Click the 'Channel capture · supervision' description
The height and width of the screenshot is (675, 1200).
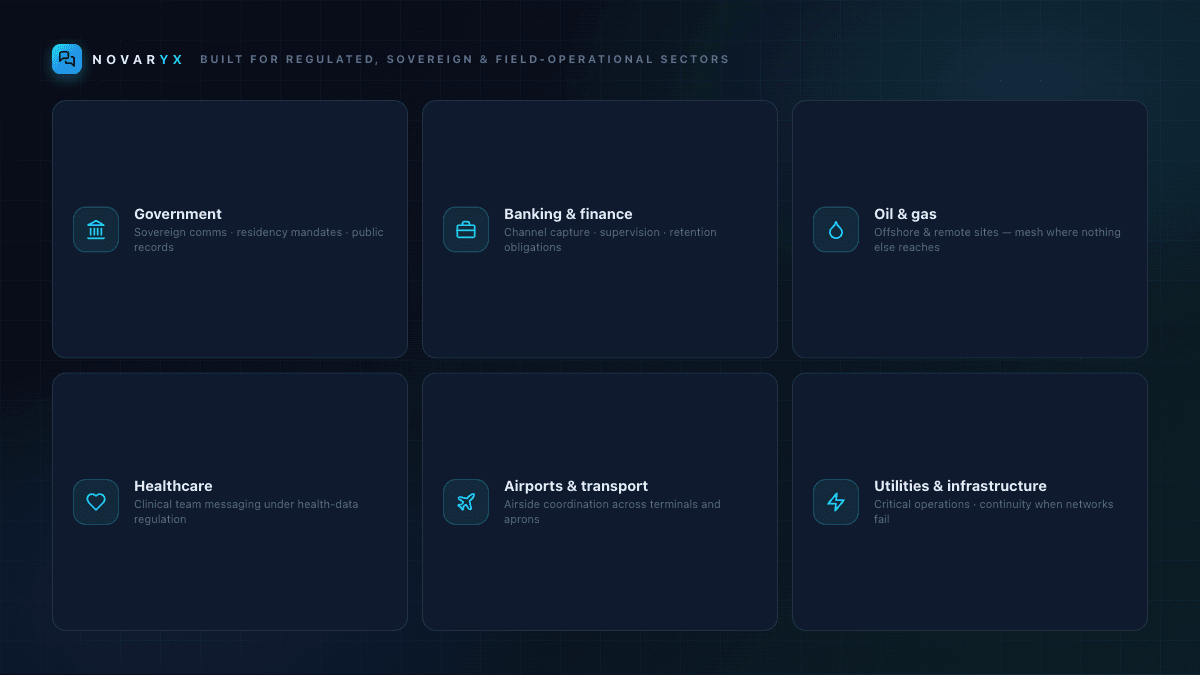tap(610, 240)
